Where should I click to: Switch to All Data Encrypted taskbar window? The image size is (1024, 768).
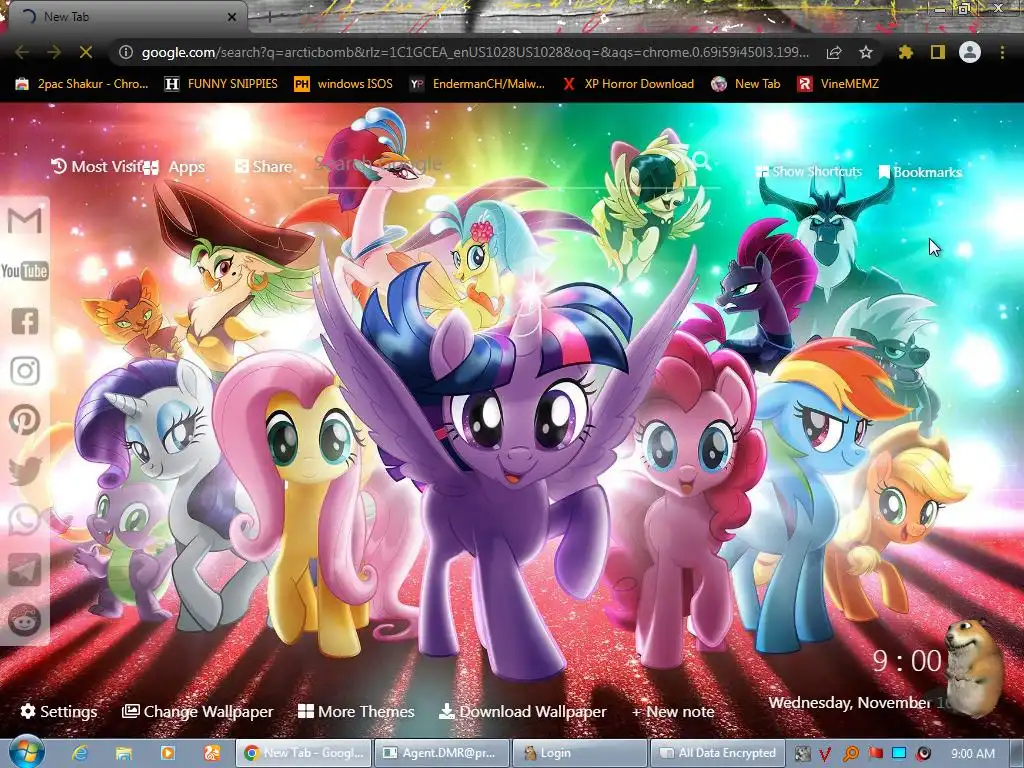tap(718, 753)
